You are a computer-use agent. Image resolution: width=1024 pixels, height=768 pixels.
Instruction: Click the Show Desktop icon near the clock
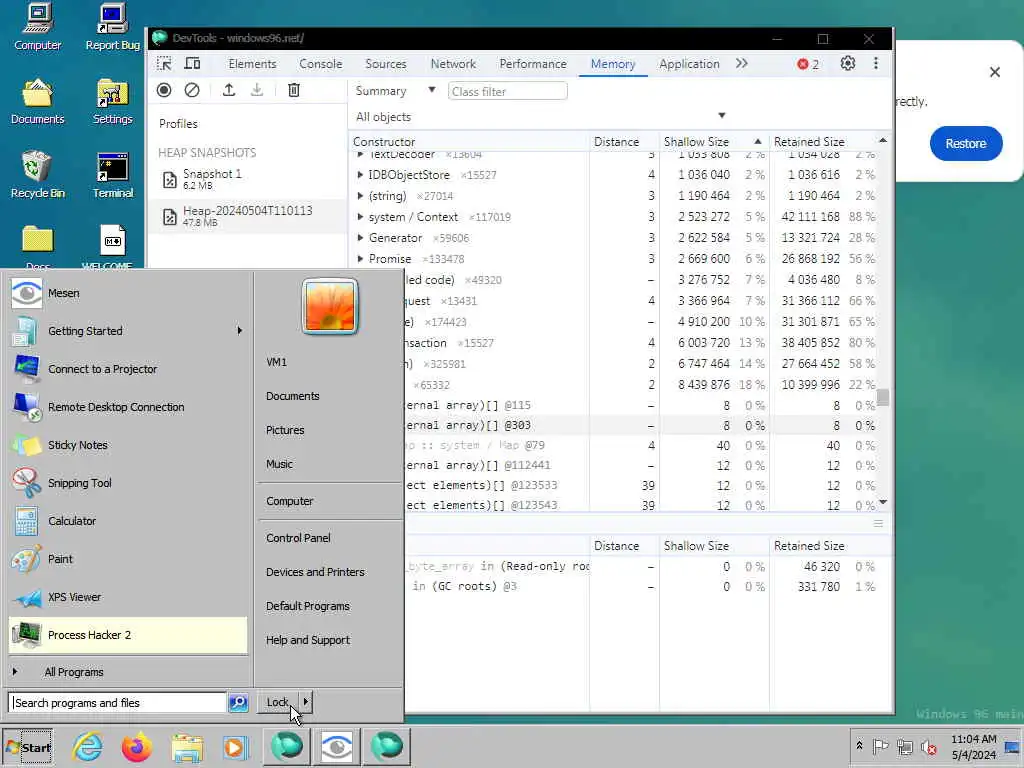[1012, 747]
